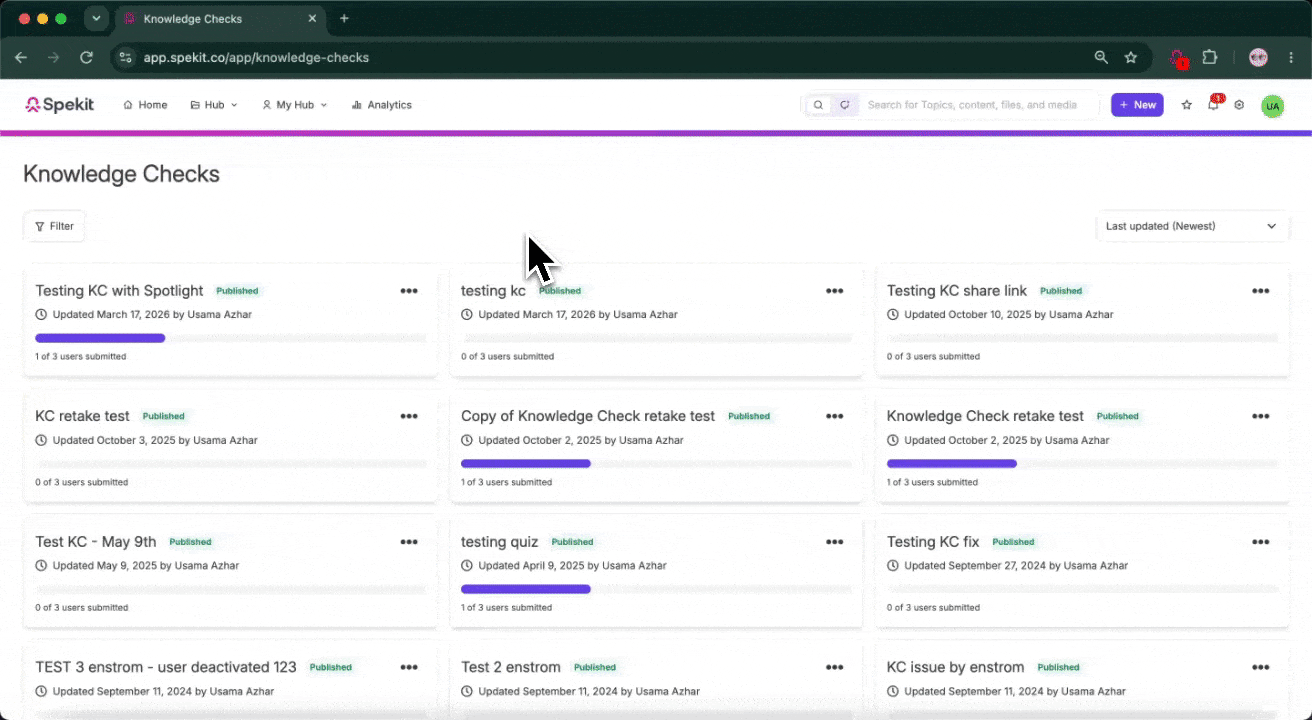Viewport: 1312px width, 720px height.
Task: Reload the page
Action: [x=87, y=57]
